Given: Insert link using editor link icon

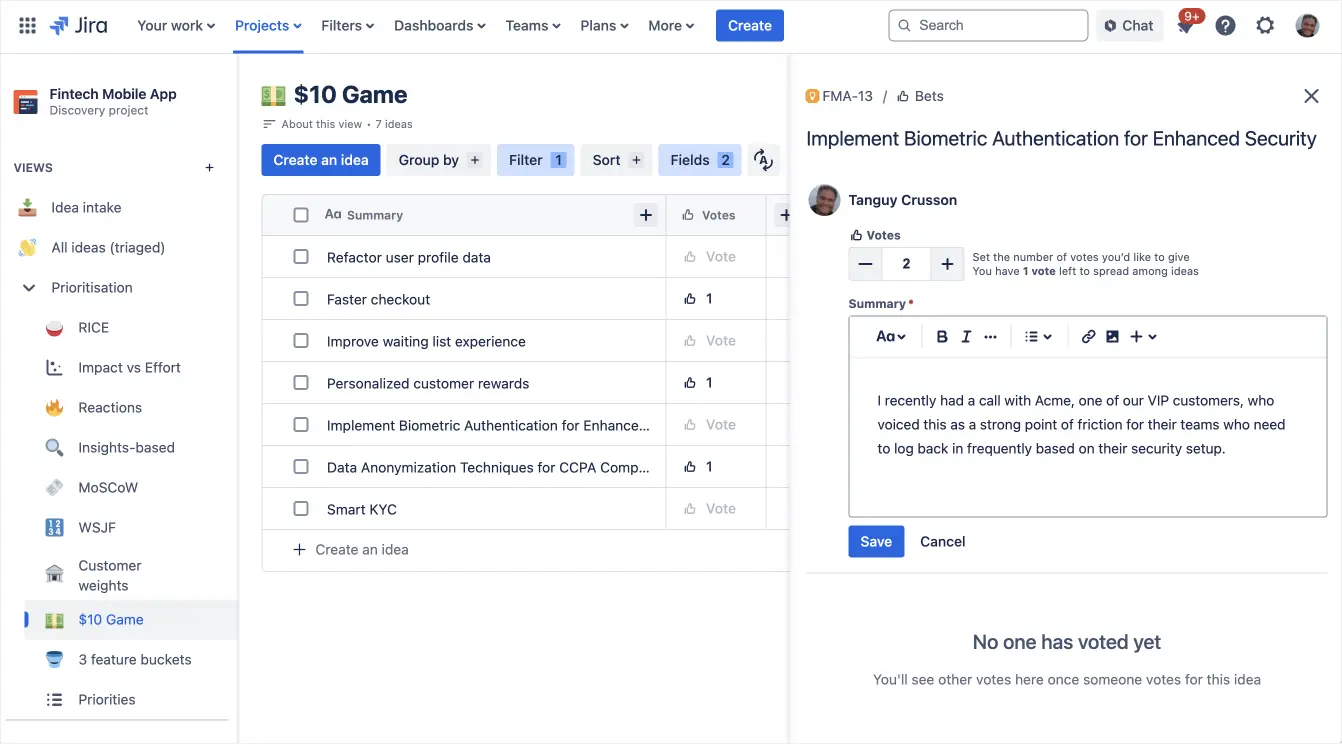Looking at the screenshot, I should pos(1089,337).
